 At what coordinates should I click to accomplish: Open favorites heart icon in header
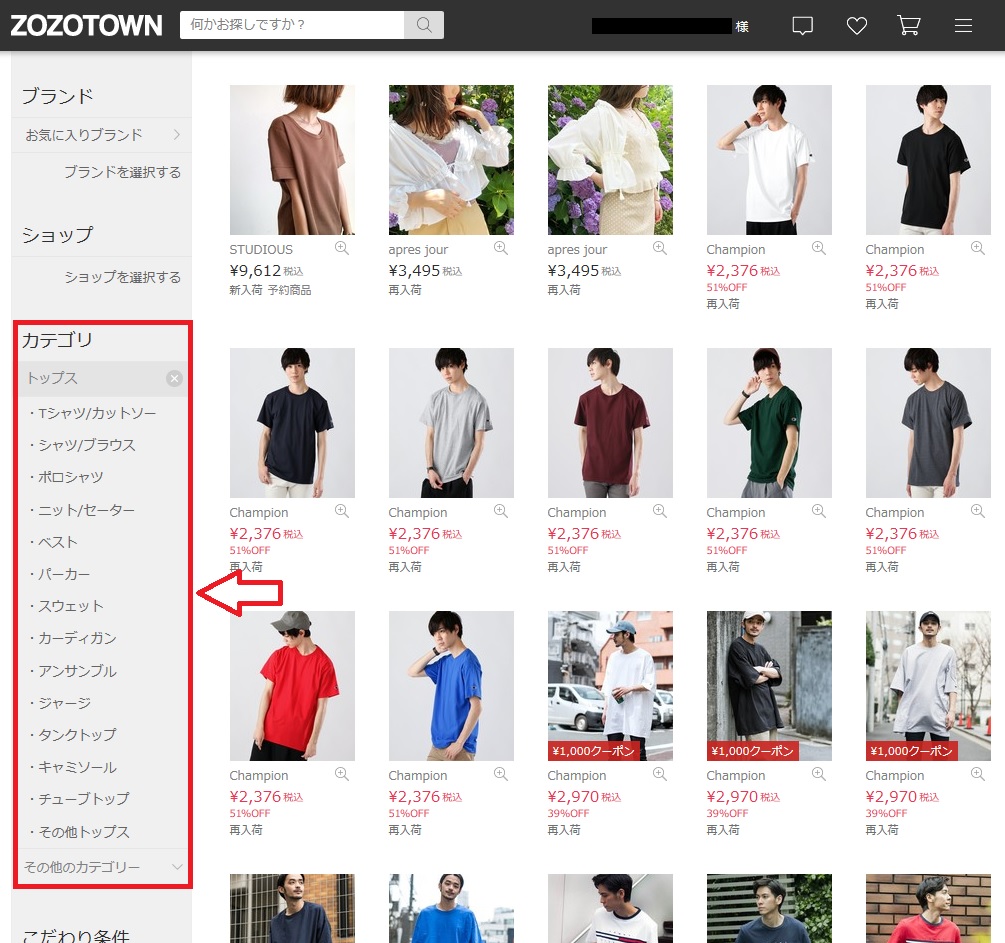pyautogui.click(x=856, y=26)
